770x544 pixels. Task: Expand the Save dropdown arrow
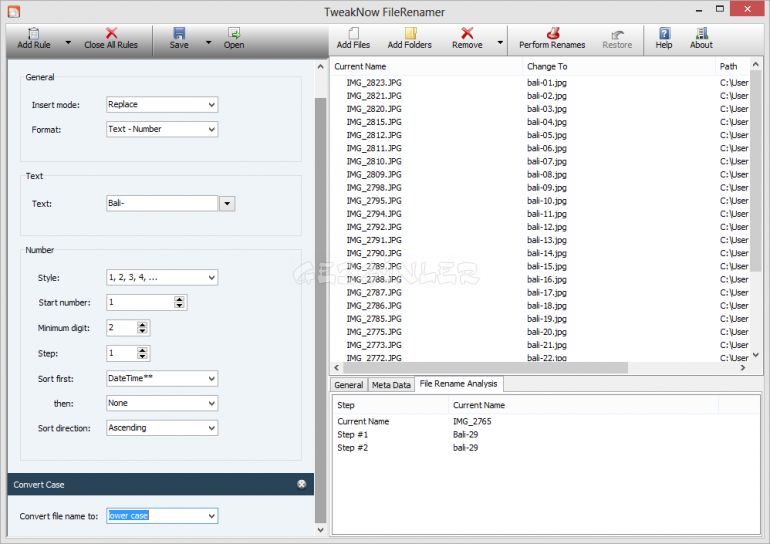[x=208, y=43]
